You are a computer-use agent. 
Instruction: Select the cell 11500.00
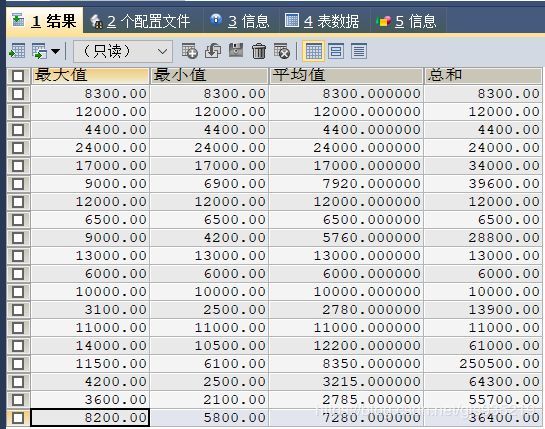[x=90, y=364]
